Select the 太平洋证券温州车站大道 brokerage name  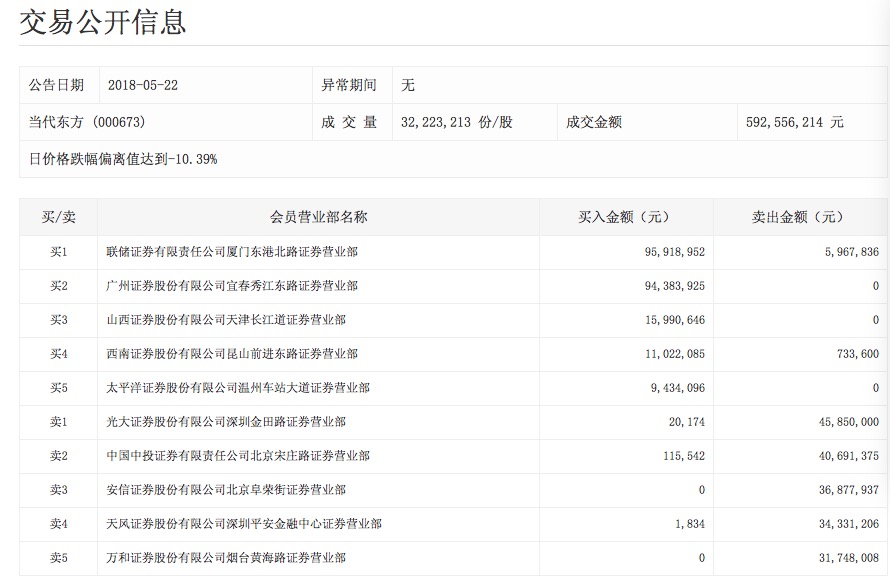click(238, 388)
